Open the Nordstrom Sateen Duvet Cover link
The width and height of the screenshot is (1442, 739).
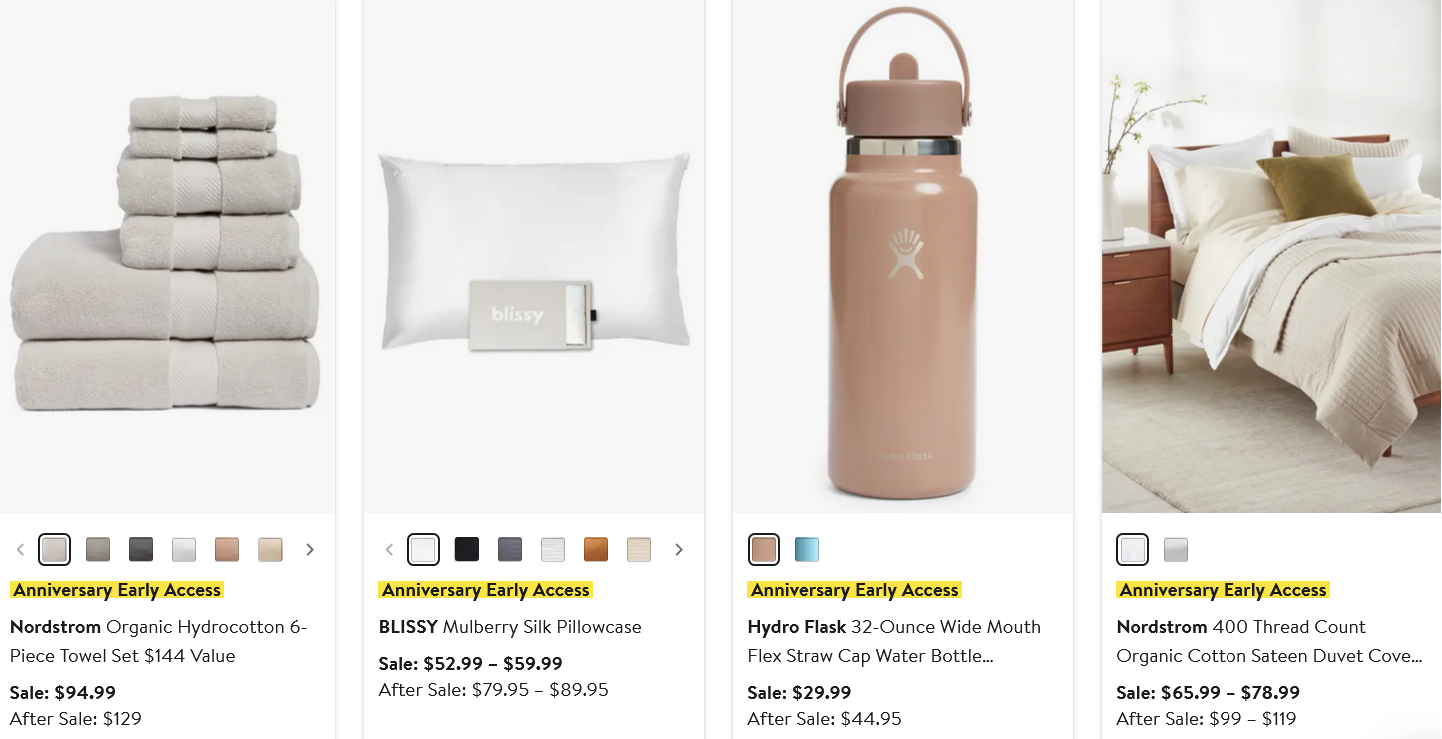click(x=1268, y=641)
